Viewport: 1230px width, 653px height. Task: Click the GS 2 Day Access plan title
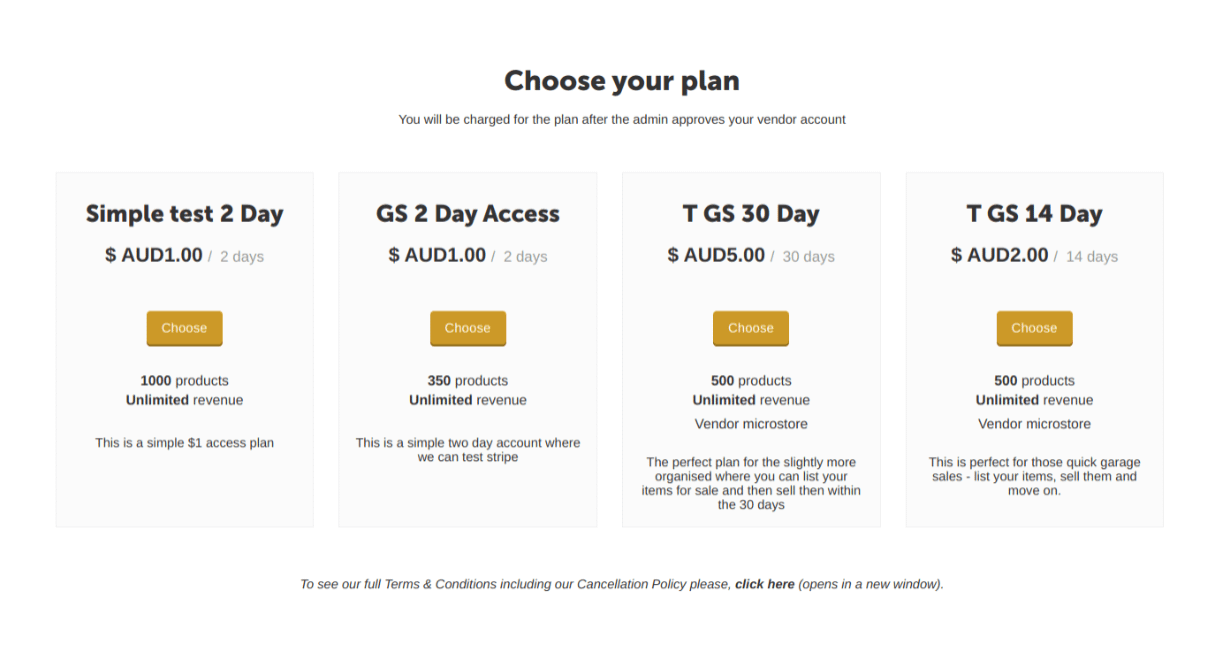467,213
